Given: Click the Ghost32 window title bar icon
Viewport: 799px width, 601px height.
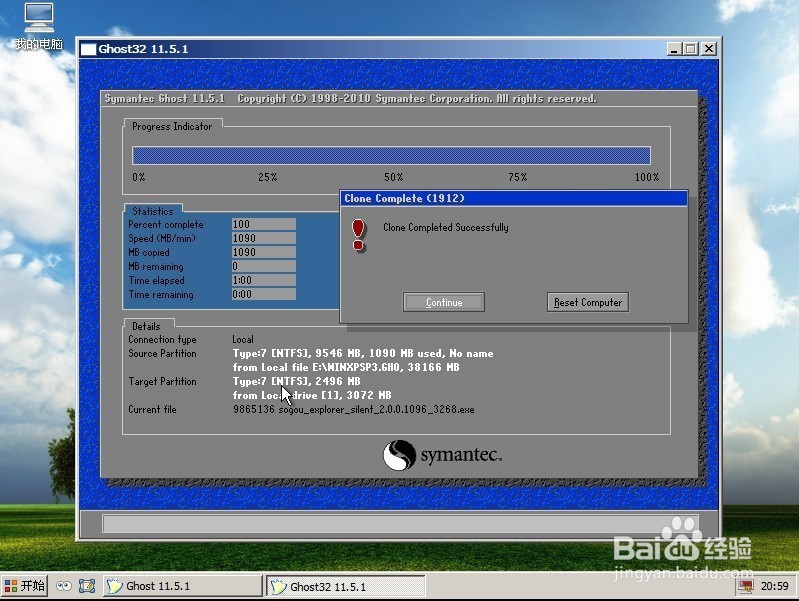Looking at the screenshot, I should coord(88,49).
